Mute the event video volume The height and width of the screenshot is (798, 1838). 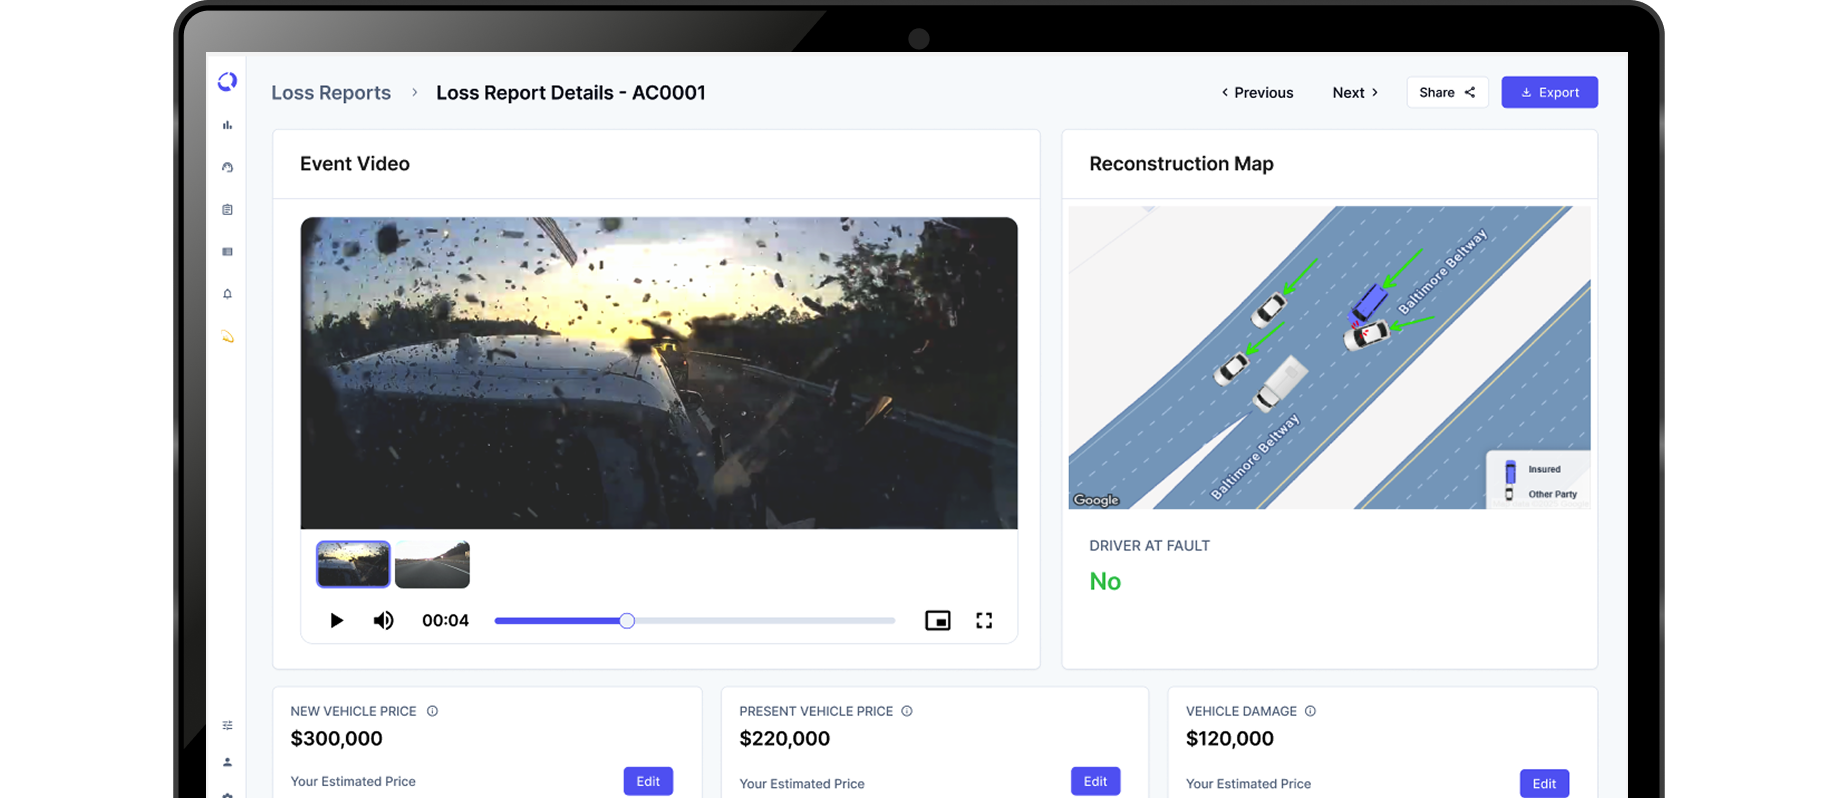click(x=383, y=621)
